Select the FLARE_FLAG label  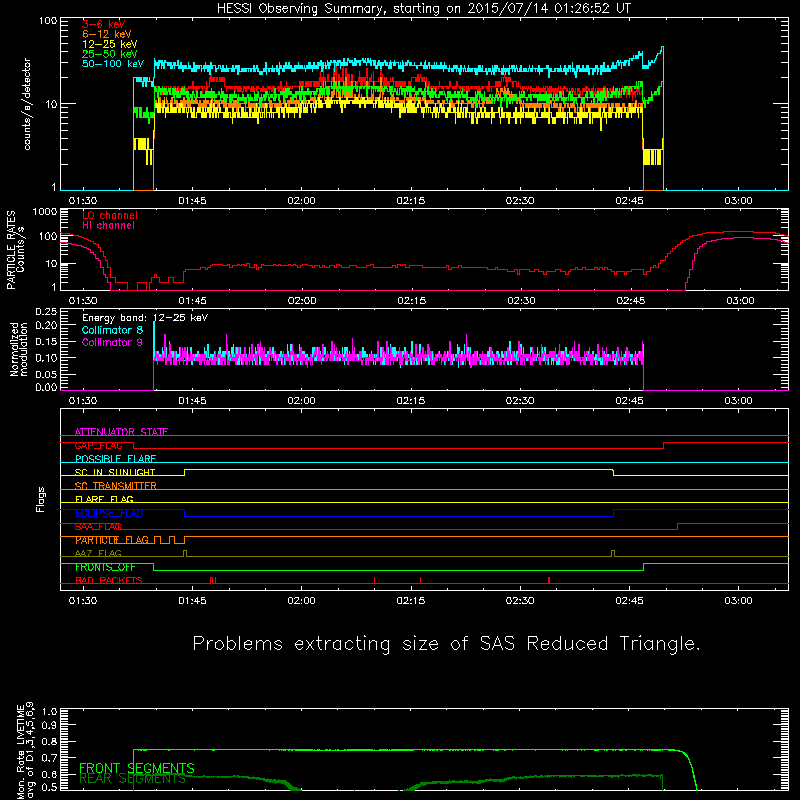(x=104, y=499)
